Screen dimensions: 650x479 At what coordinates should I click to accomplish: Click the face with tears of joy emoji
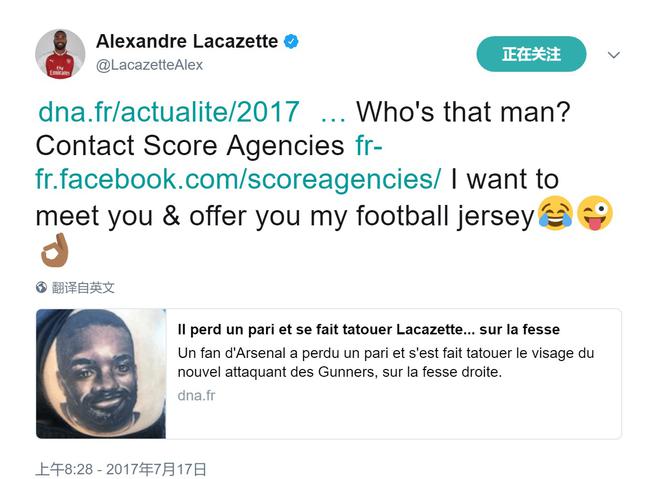555,213
